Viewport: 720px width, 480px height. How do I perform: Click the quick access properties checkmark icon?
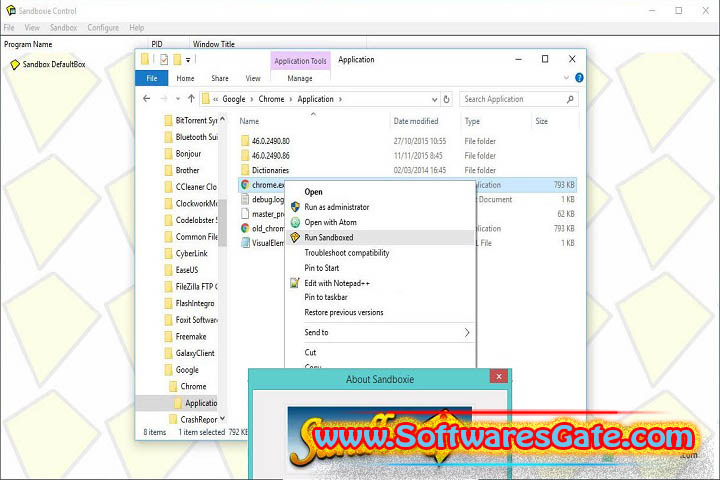164,60
